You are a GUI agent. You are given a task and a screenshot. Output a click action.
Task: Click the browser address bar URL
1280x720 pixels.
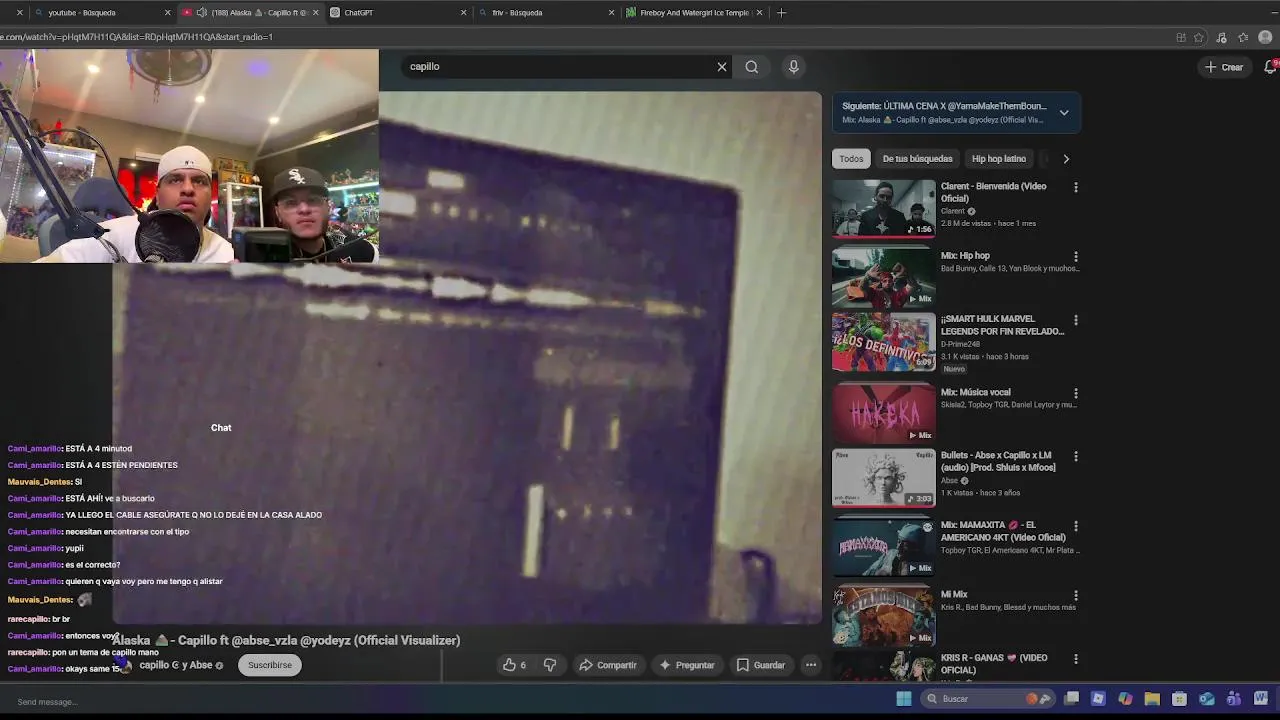coord(137,37)
